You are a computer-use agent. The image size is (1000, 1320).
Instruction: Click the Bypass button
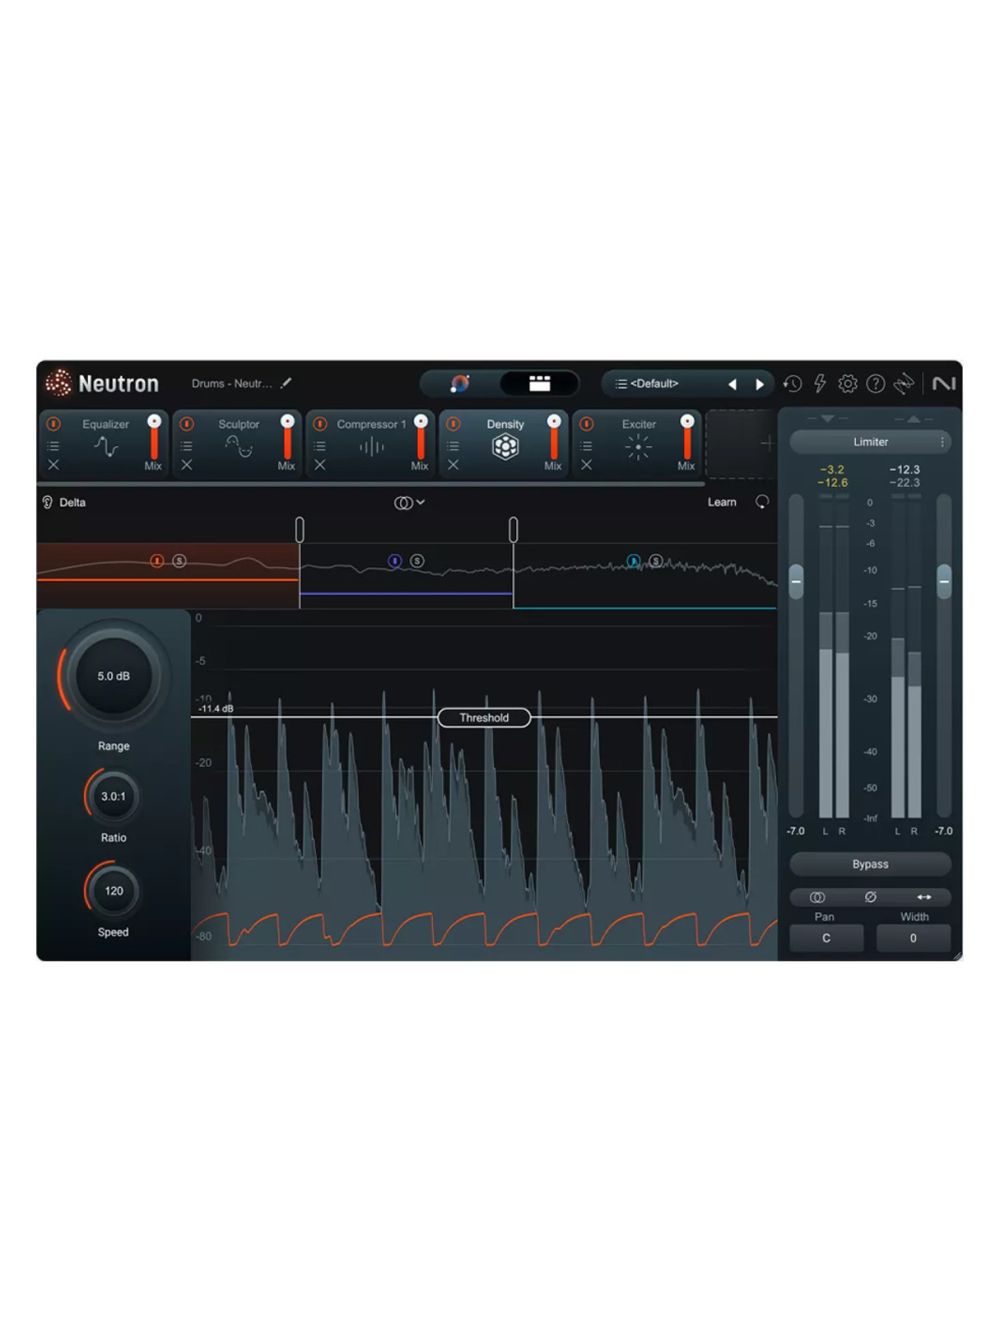pos(869,863)
